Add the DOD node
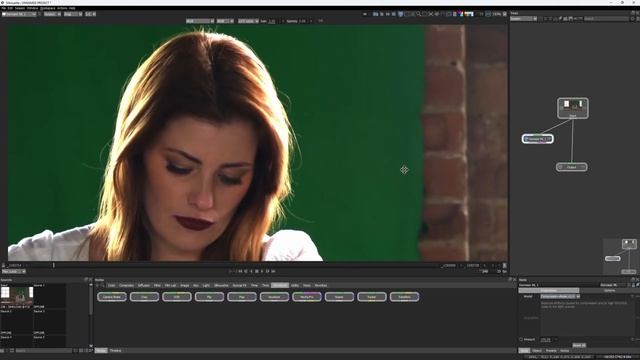640x360 pixels. tap(177, 297)
